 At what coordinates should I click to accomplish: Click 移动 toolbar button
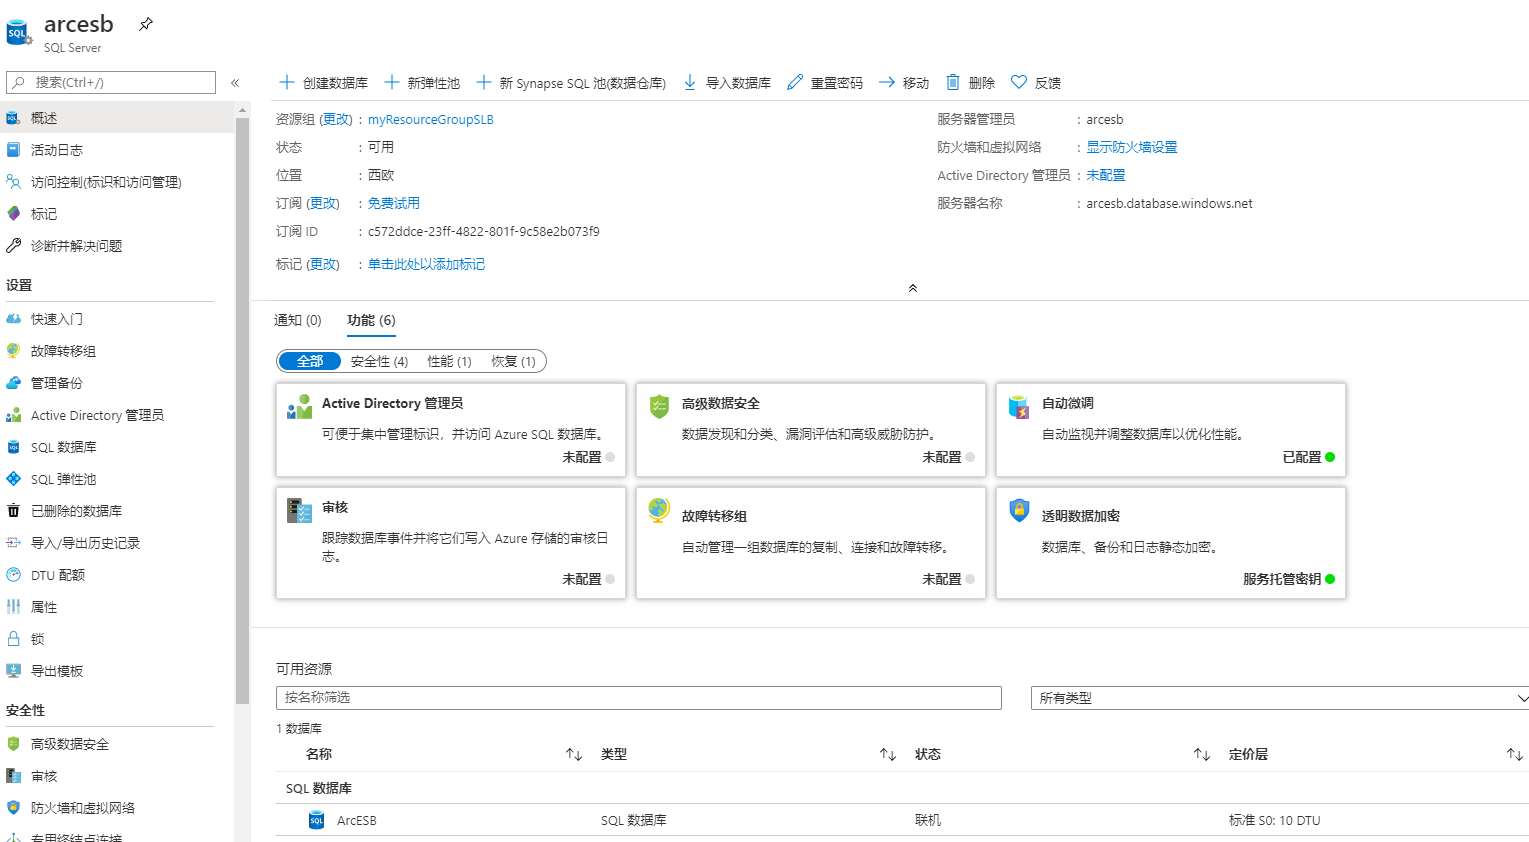coord(904,83)
